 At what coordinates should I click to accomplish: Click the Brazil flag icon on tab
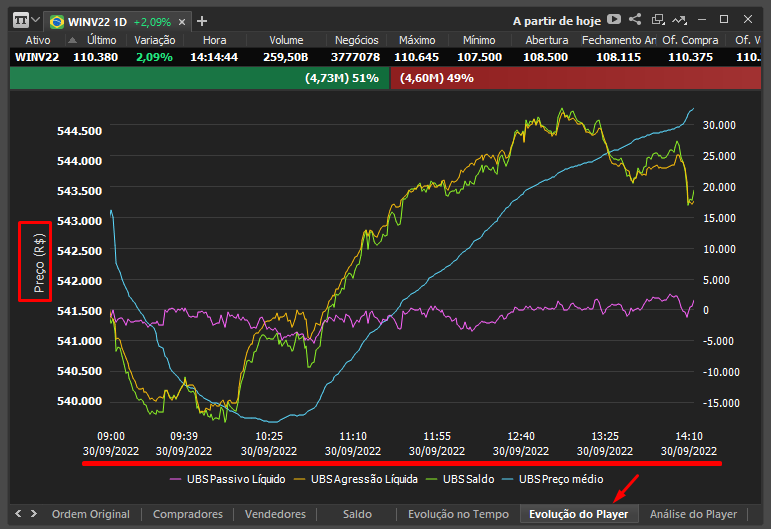click(57, 22)
